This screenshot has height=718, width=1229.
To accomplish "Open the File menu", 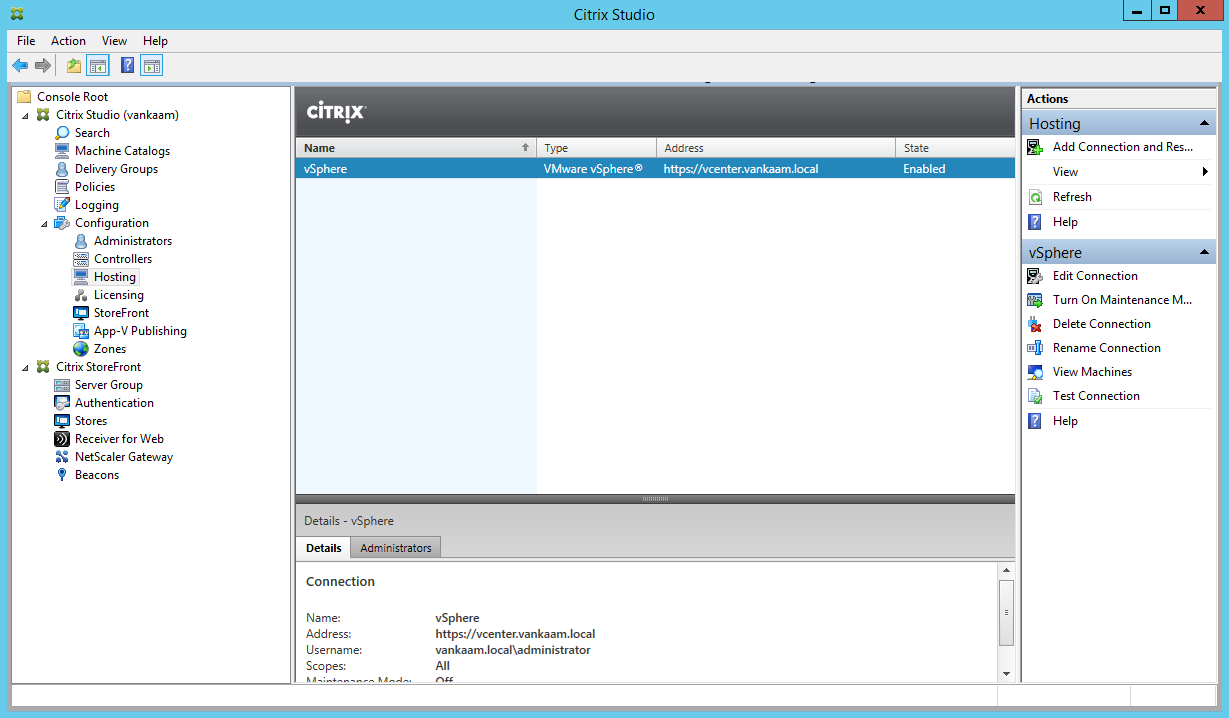I will [26, 41].
